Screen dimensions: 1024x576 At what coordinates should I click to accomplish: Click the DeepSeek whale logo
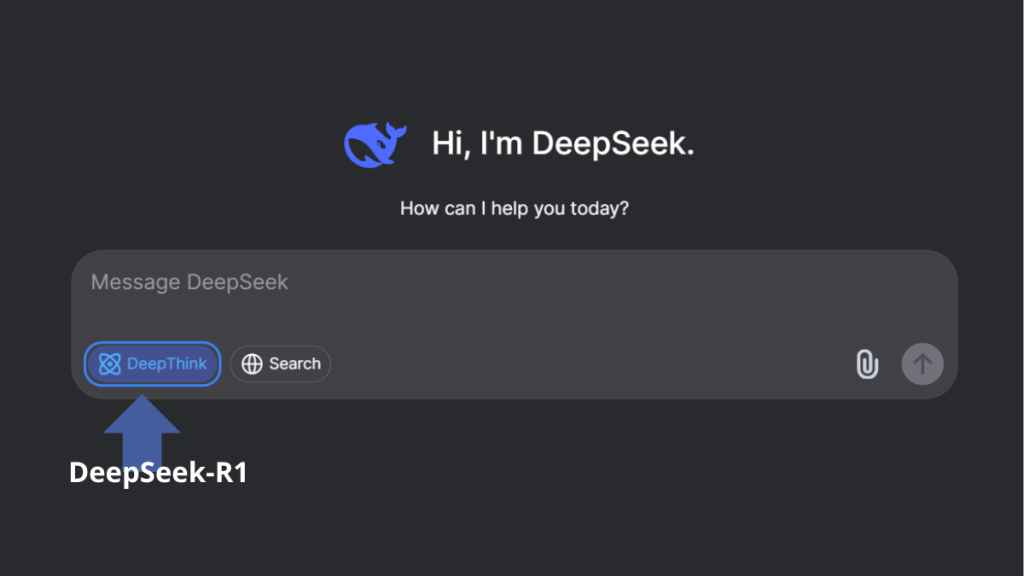point(373,144)
